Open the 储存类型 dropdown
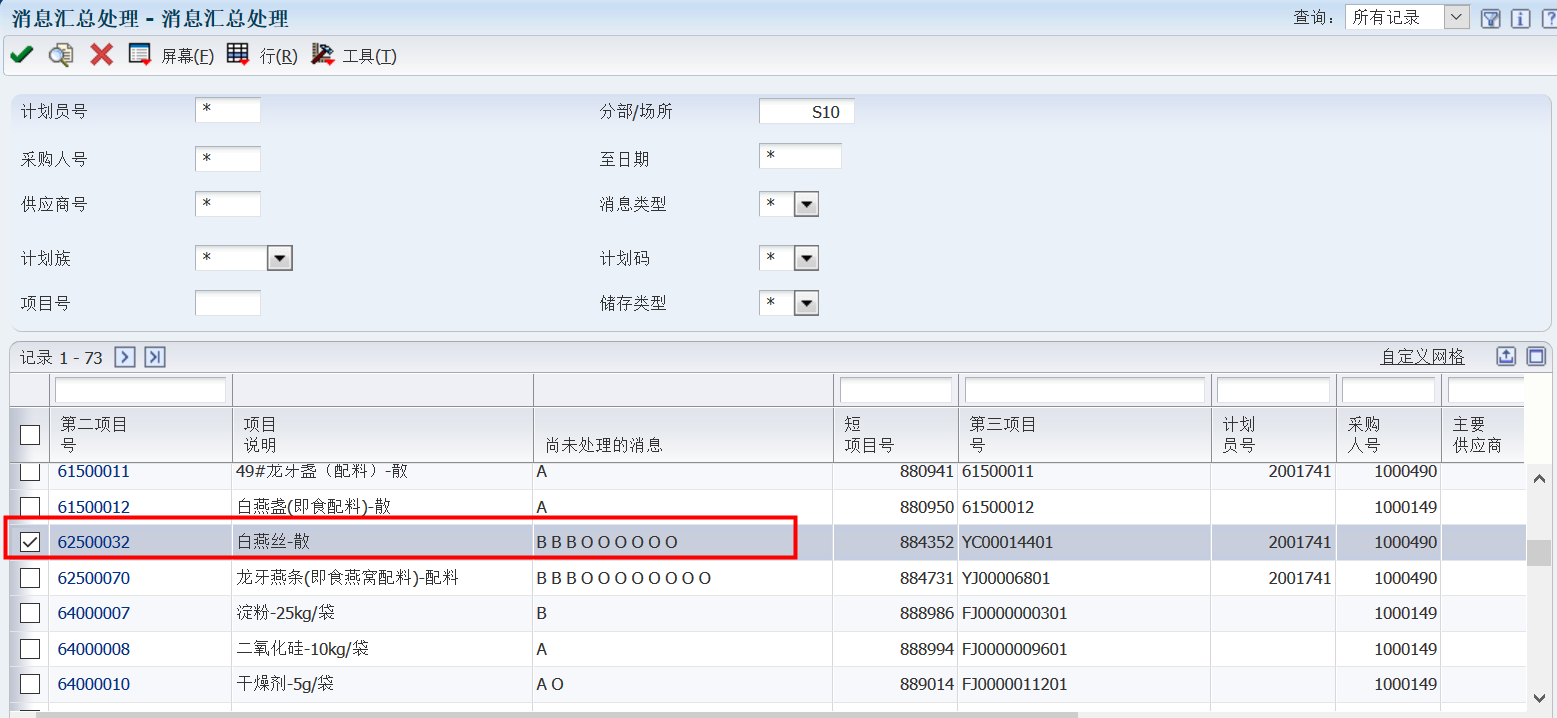This screenshot has width=1557, height=718. click(x=806, y=303)
